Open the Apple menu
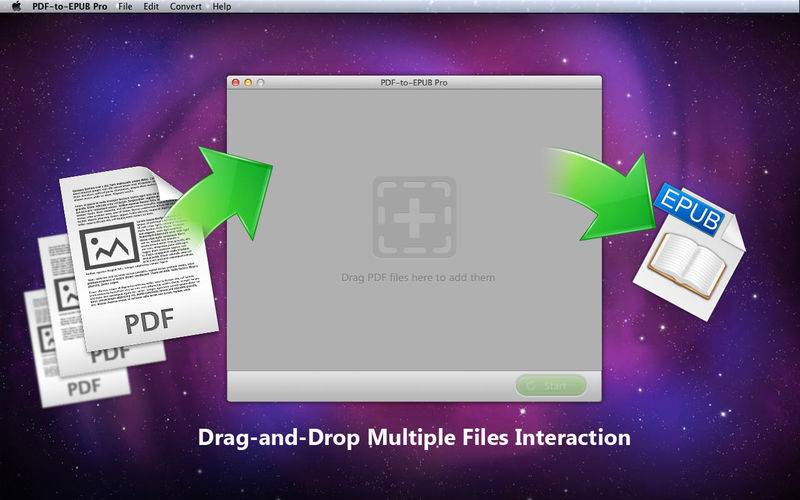Viewport: 800px width, 500px height. pos(16,7)
